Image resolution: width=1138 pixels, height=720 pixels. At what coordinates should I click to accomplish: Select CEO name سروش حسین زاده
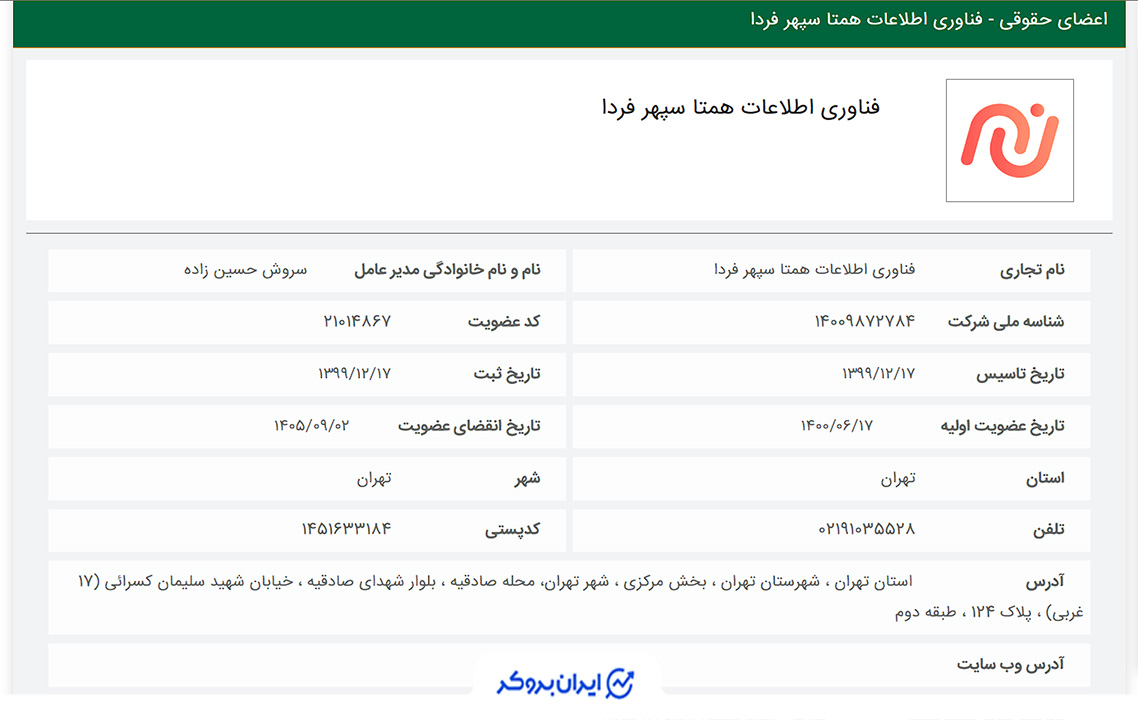click(x=245, y=270)
